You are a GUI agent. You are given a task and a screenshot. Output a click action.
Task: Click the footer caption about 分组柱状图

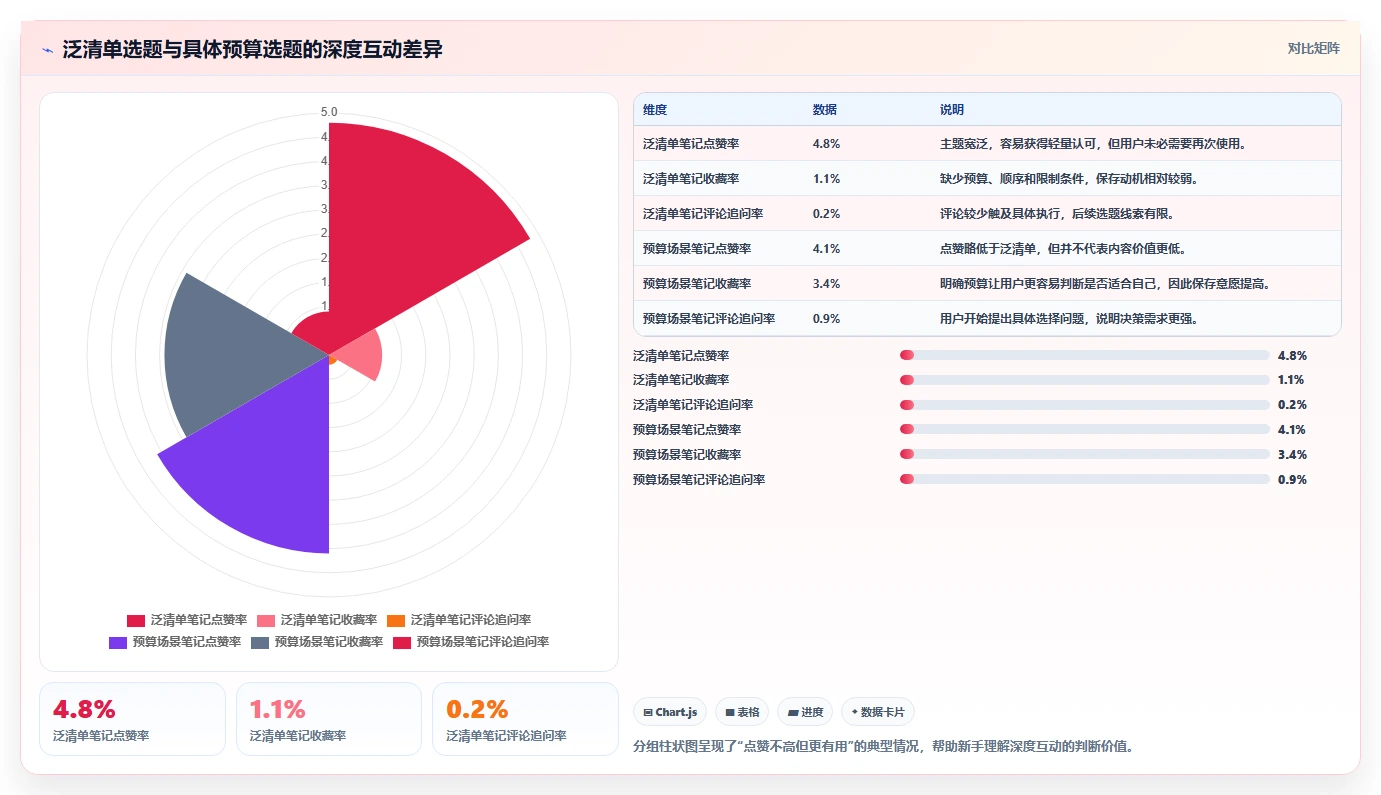tap(883, 746)
